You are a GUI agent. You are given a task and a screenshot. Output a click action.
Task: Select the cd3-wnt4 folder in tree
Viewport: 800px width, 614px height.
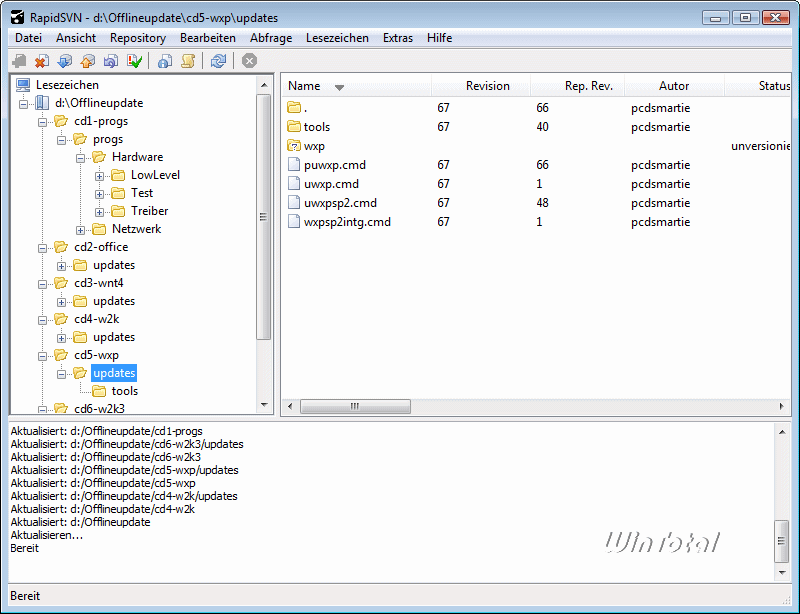pos(100,283)
